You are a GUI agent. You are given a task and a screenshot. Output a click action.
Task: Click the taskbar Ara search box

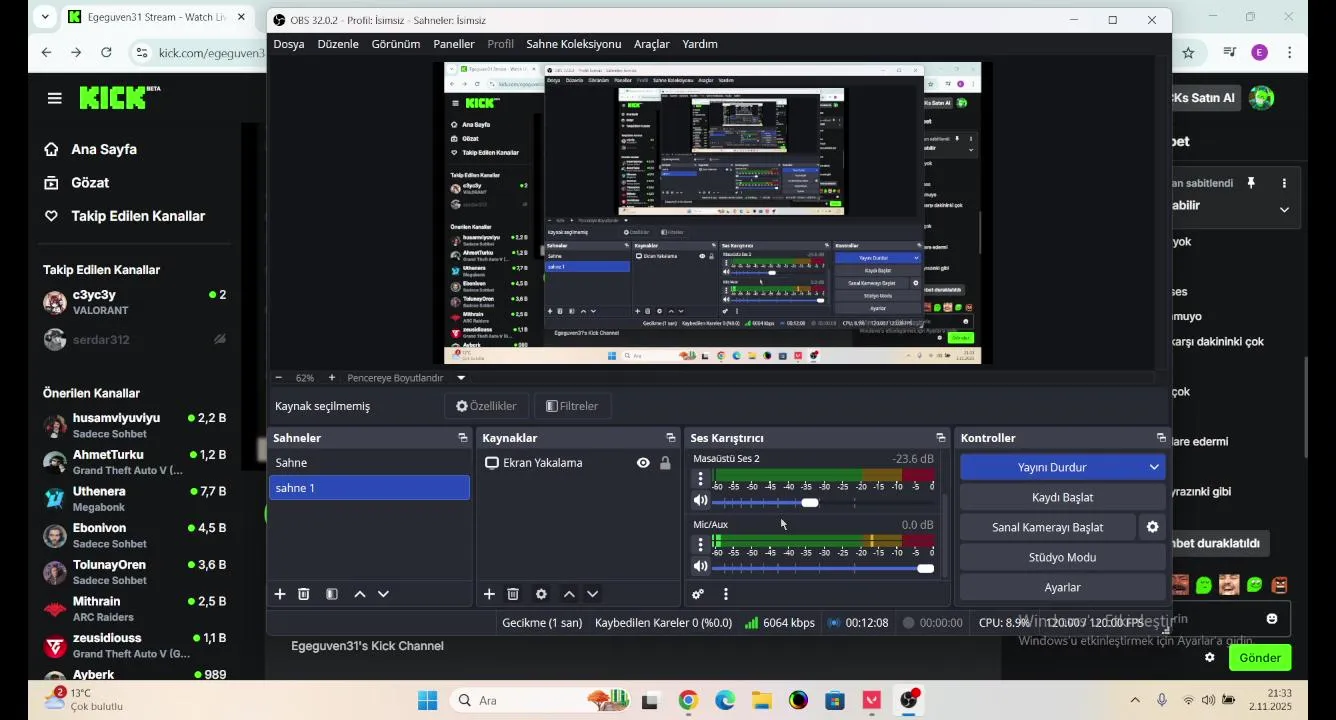click(539, 700)
